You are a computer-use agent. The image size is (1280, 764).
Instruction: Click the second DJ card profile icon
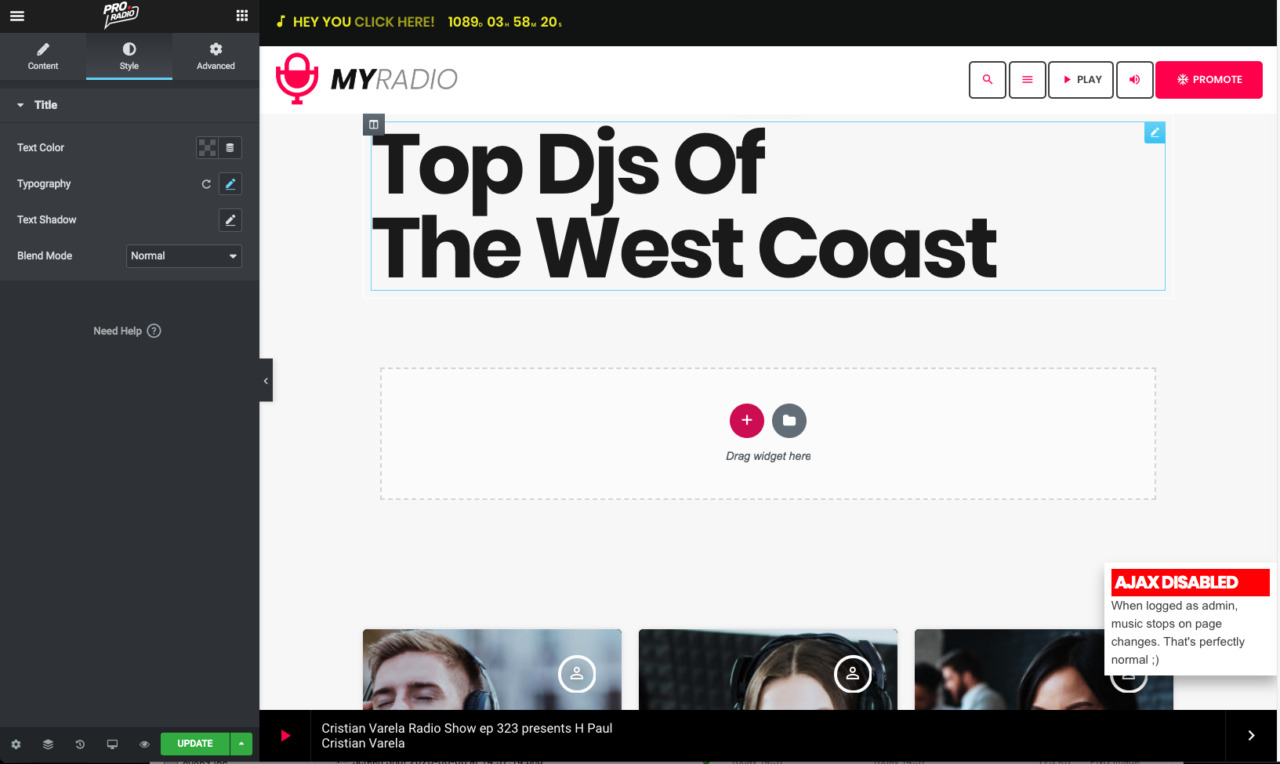(x=853, y=674)
